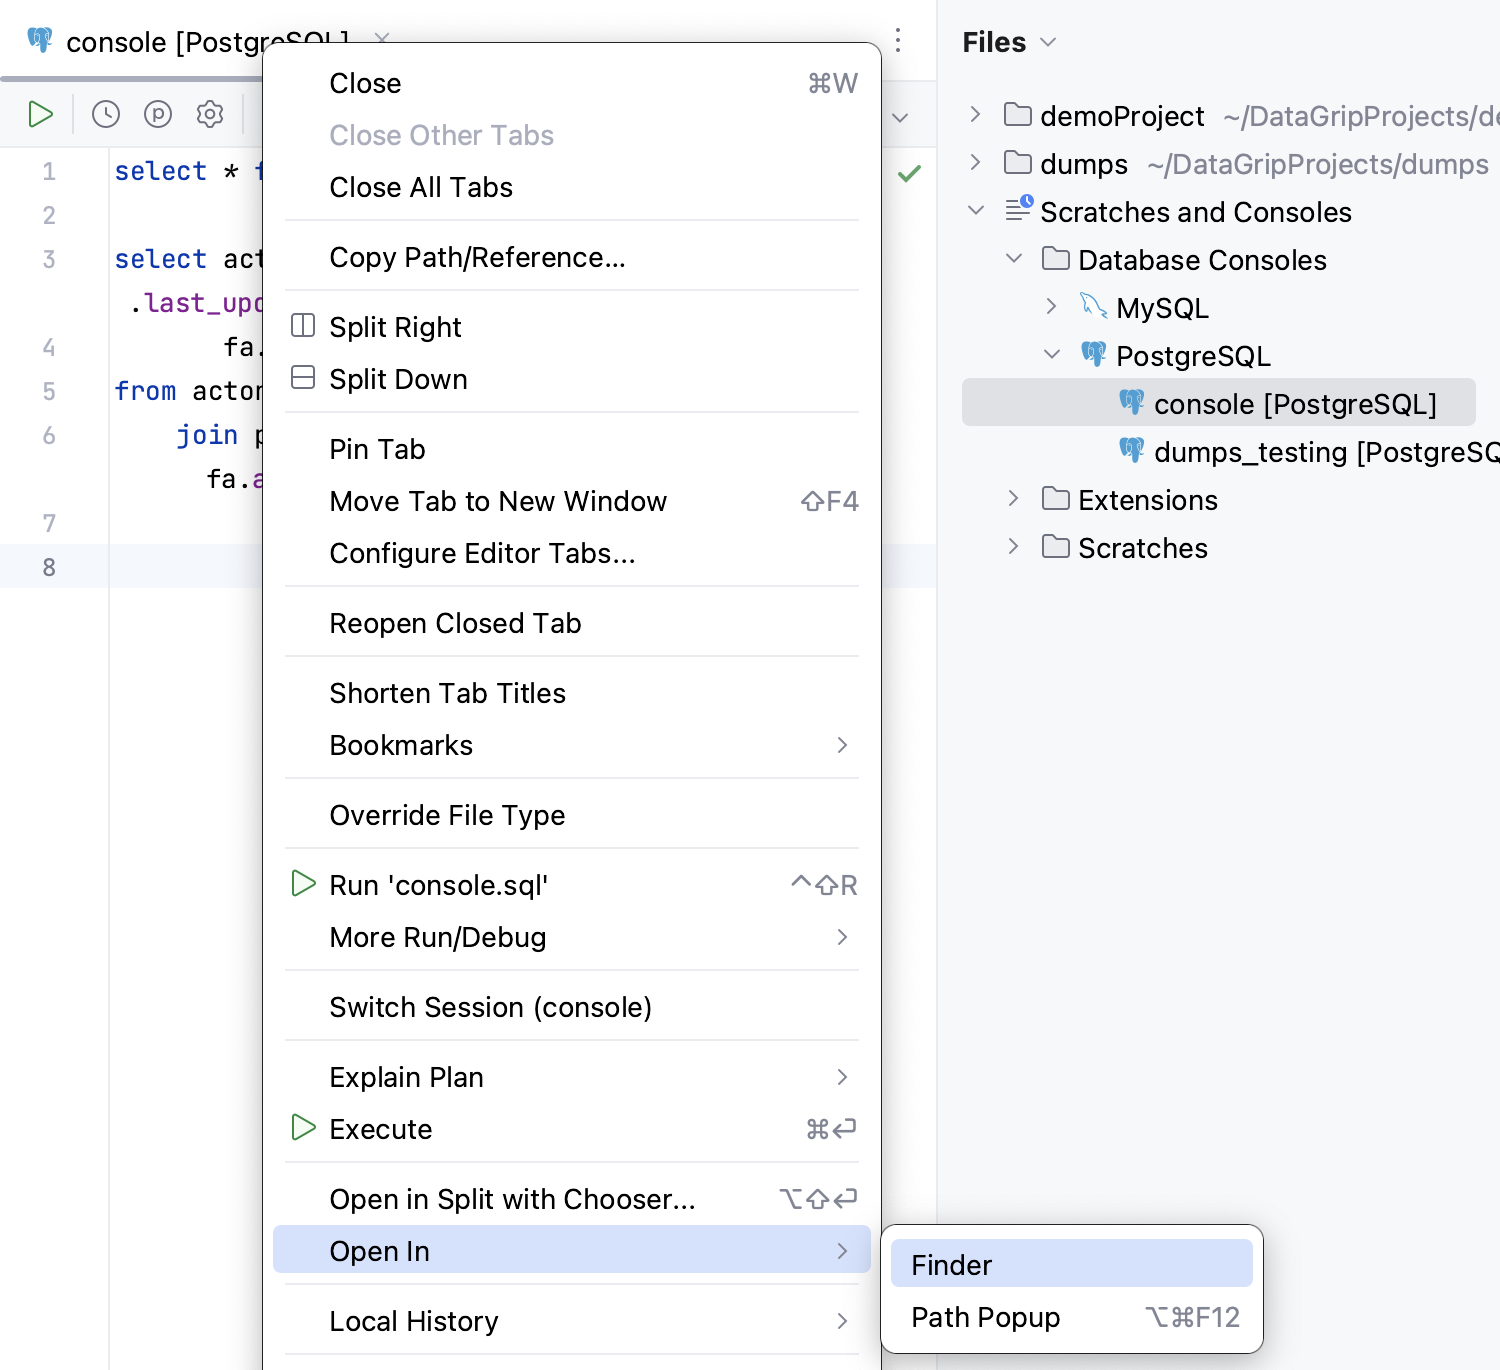Open the three-dot overflow menu near the tab bar
The image size is (1500, 1370).
tap(896, 40)
